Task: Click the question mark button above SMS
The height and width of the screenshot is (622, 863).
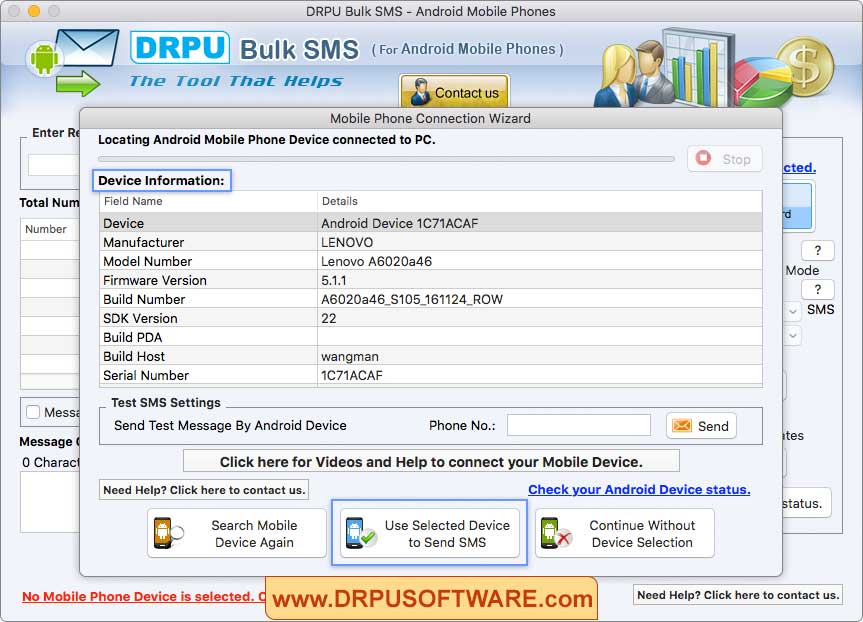Action: point(817,290)
